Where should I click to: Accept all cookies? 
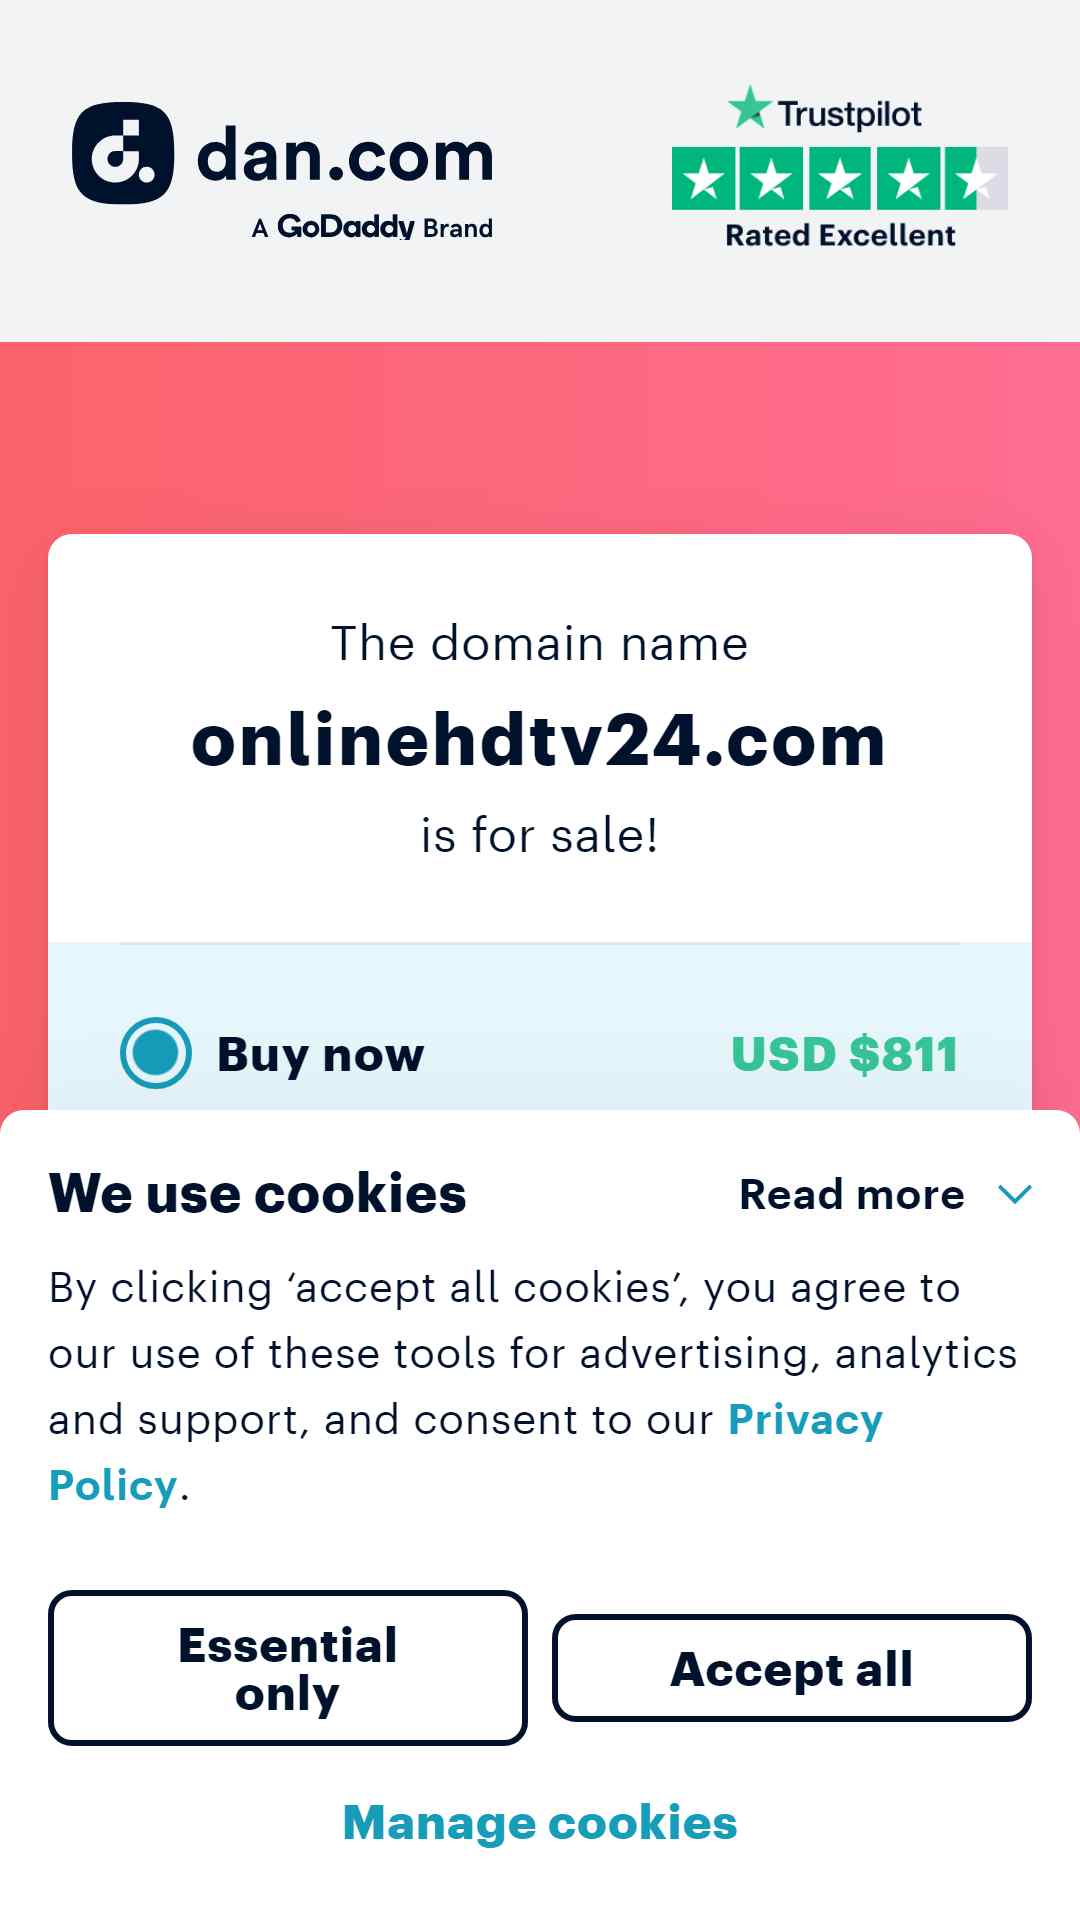coord(792,1668)
